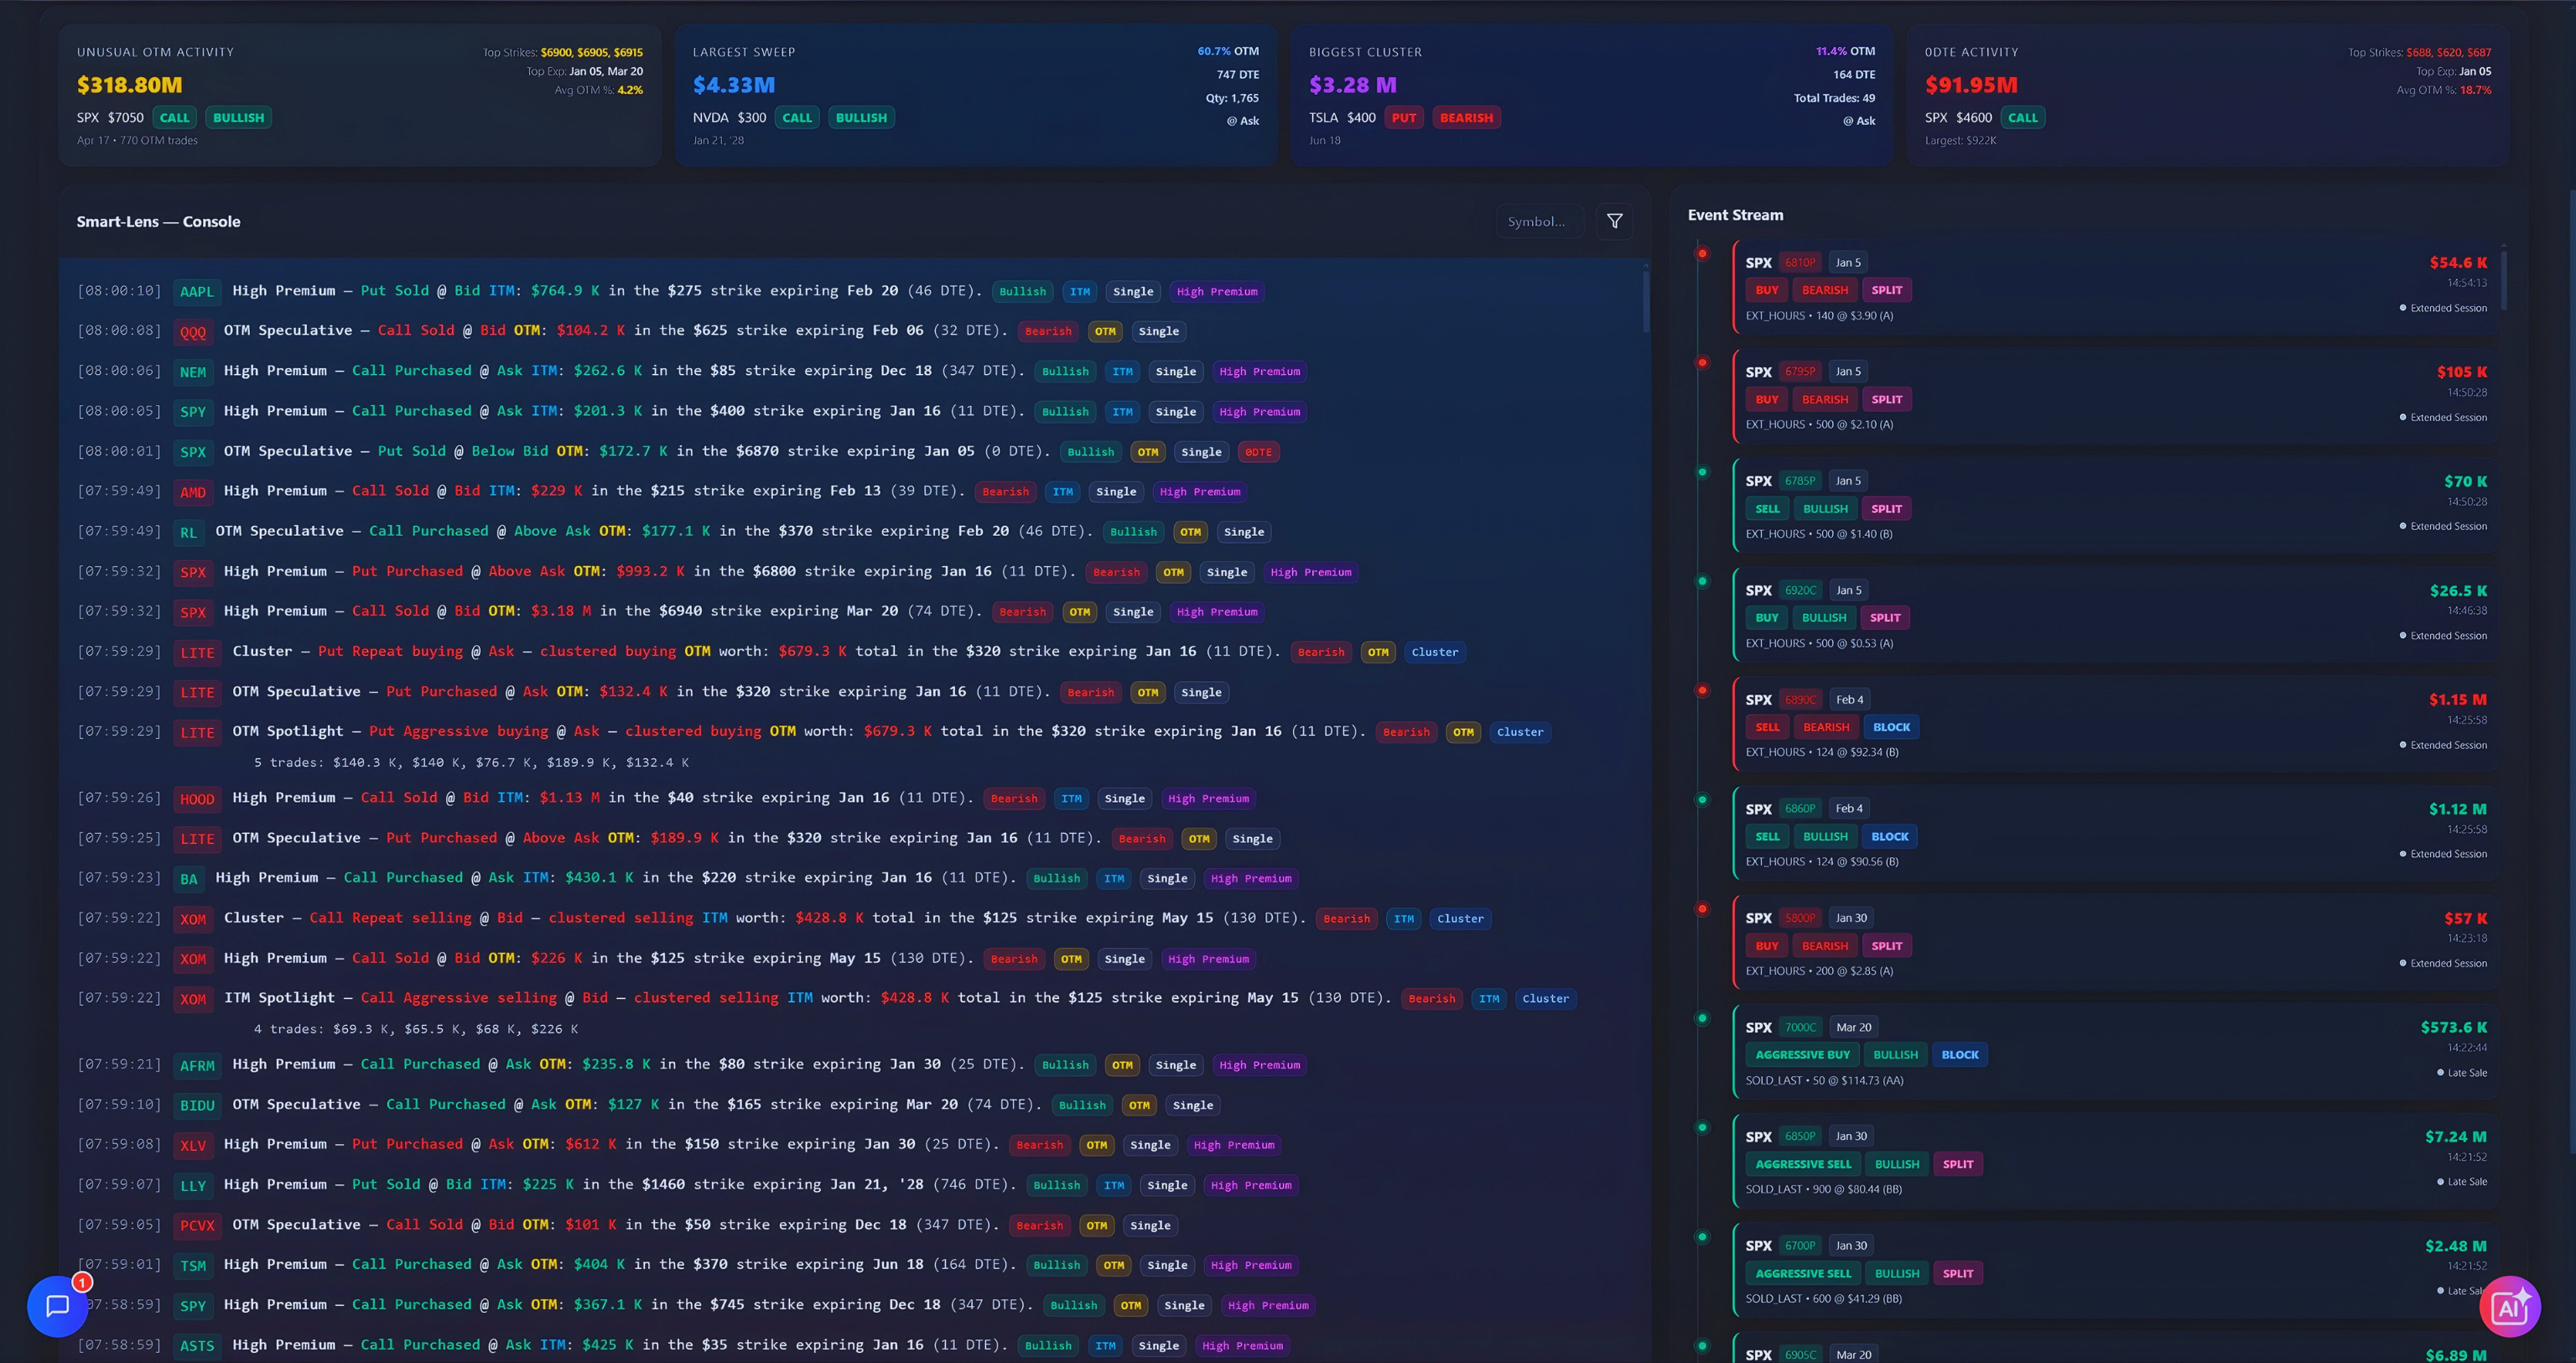Click the SELL tag on SPX 6860P event
The image size is (2576, 1363).
[1767, 836]
